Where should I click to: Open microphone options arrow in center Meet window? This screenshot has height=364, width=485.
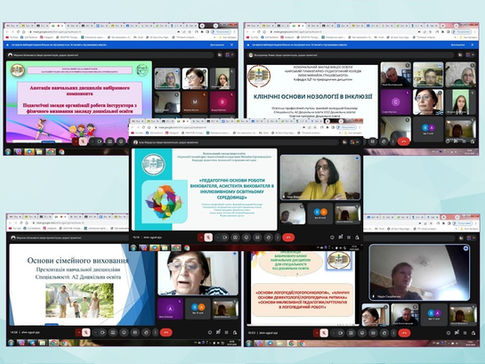coord(201,237)
